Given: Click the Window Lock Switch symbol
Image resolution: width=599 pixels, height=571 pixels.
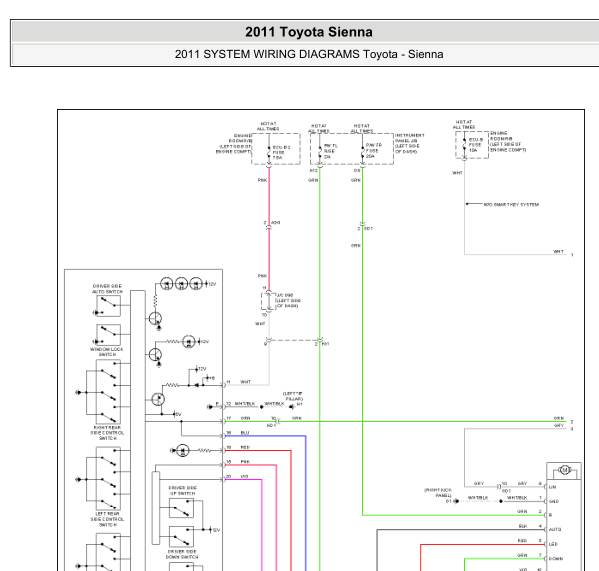Looking at the screenshot, I should (x=108, y=335).
